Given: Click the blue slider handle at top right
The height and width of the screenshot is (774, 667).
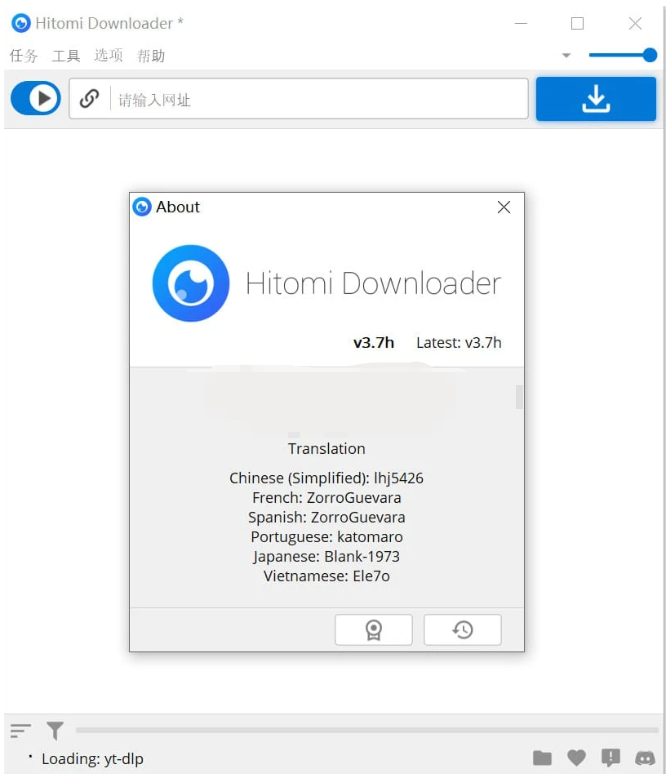Looking at the screenshot, I should (x=650, y=55).
